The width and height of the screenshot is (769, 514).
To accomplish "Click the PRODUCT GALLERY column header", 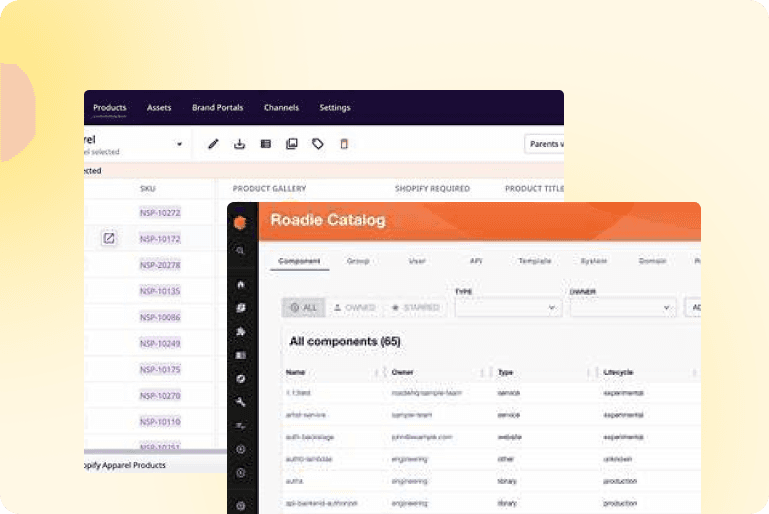I will click(x=269, y=188).
